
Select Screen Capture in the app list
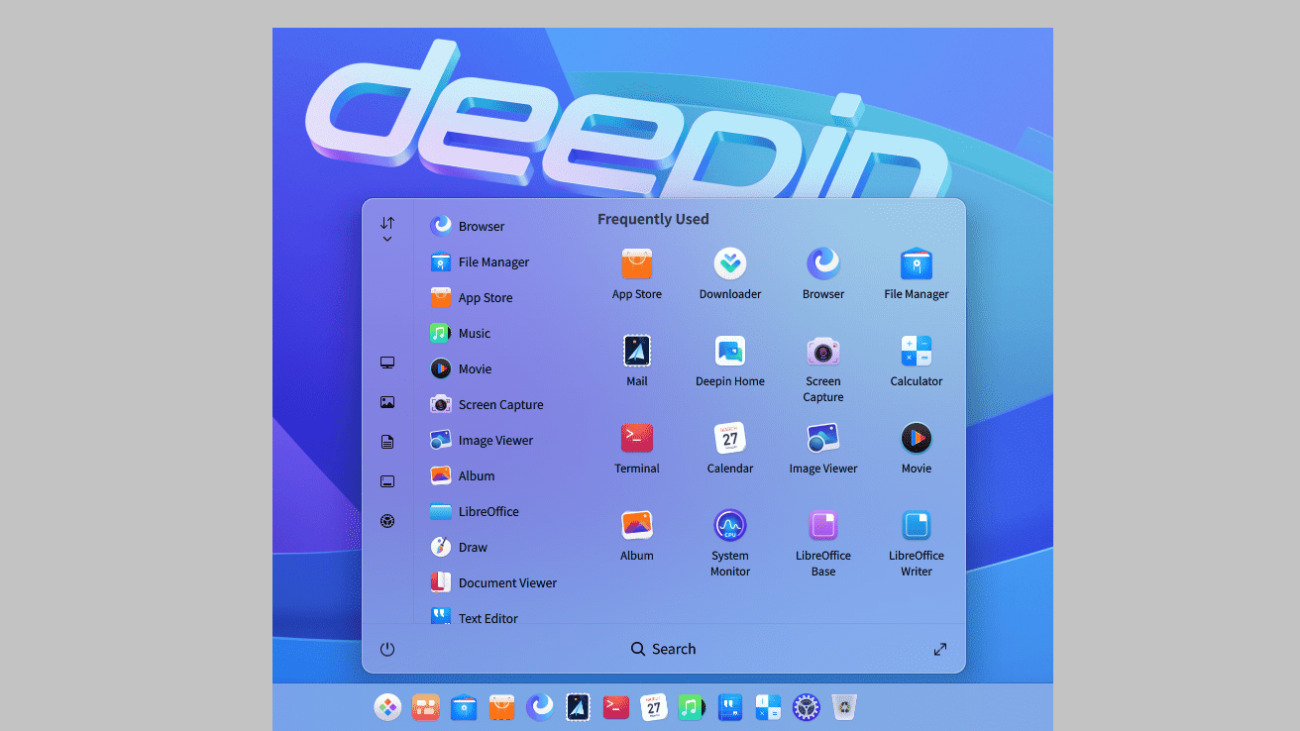(487, 405)
